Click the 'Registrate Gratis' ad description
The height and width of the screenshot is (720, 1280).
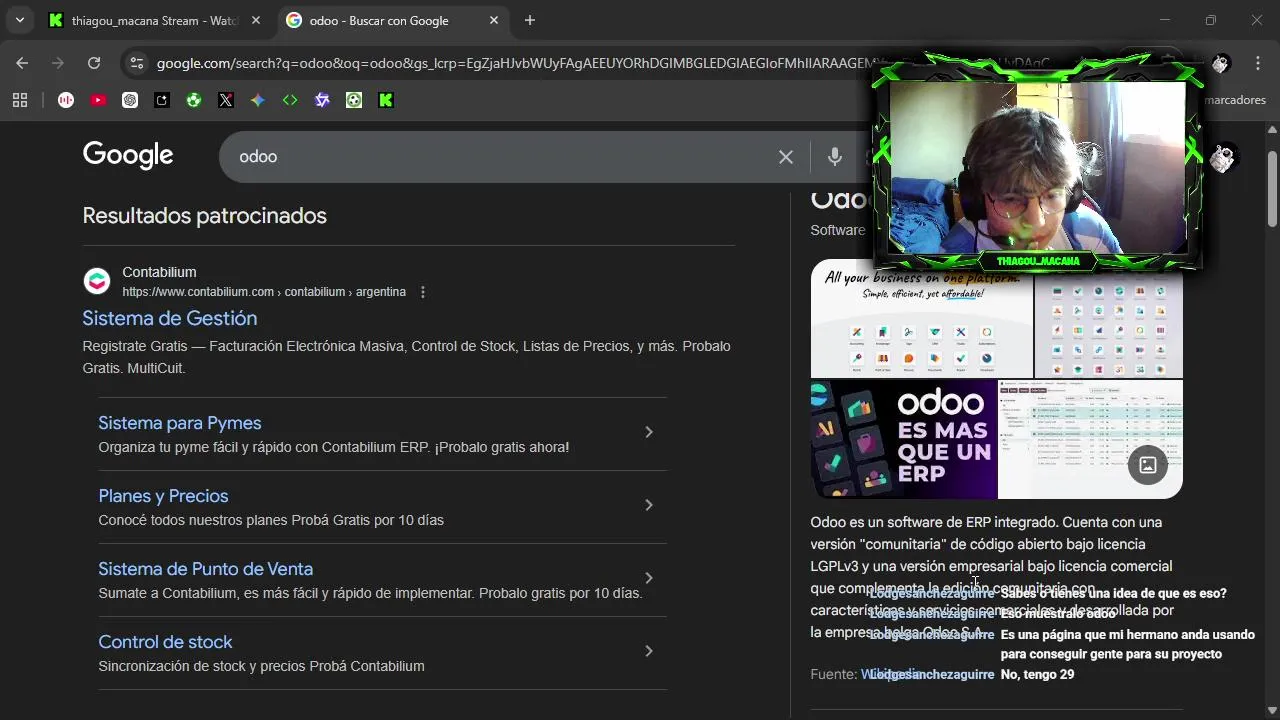[x=407, y=357]
